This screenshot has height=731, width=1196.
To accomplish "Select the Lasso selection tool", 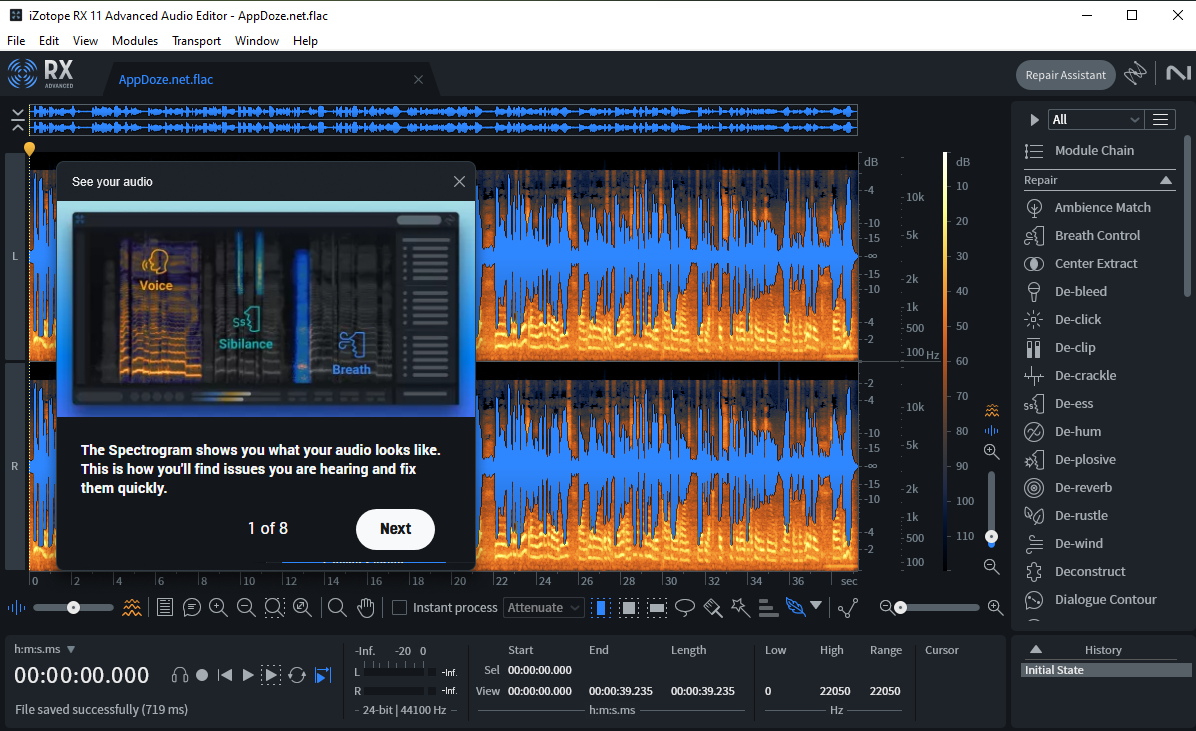I will 685,607.
